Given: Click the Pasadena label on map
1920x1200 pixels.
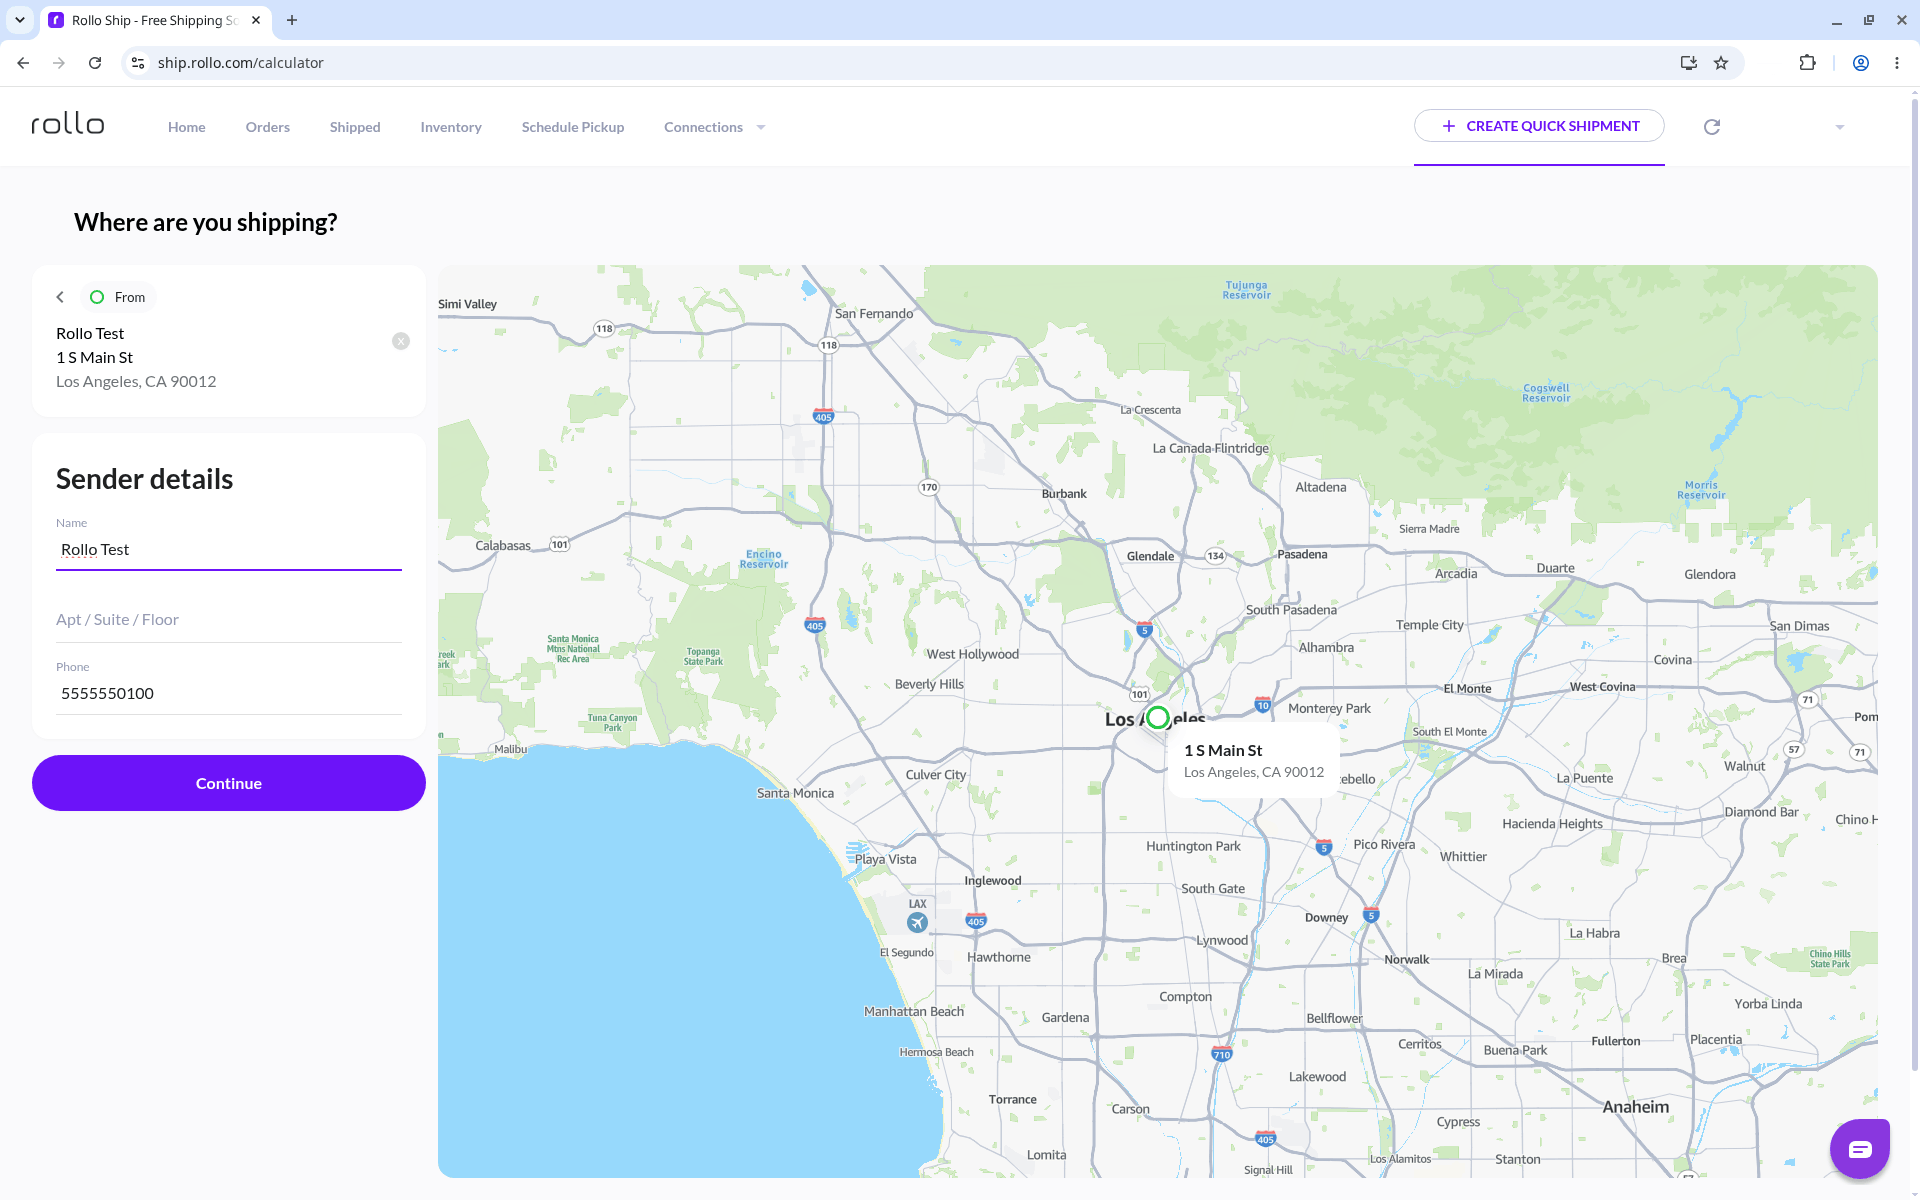Looking at the screenshot, I should click(x=1302, y=554).
